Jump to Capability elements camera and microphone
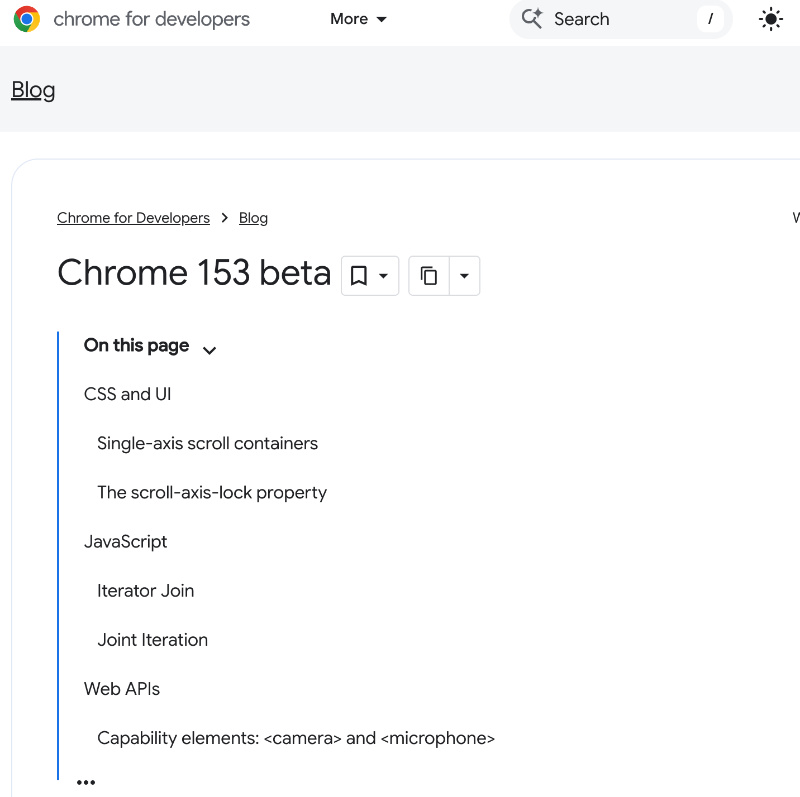This screenshot has height=797, width=800. tap(296, 738)
